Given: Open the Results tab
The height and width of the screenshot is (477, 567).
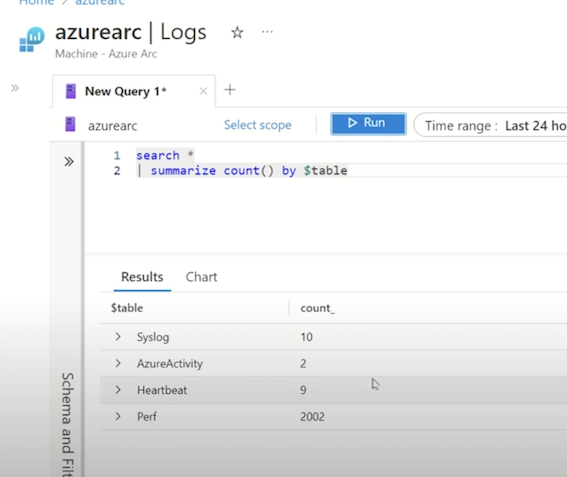Looking at the screenshot, I should pyautogui.click(x=142, y=277).
